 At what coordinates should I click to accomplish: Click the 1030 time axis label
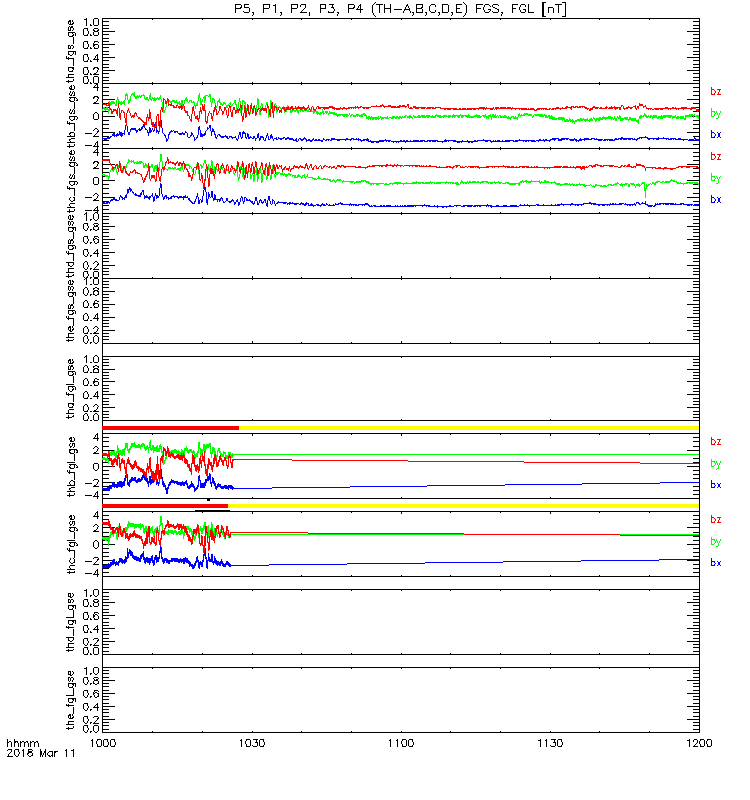click(x=252, y=743)
